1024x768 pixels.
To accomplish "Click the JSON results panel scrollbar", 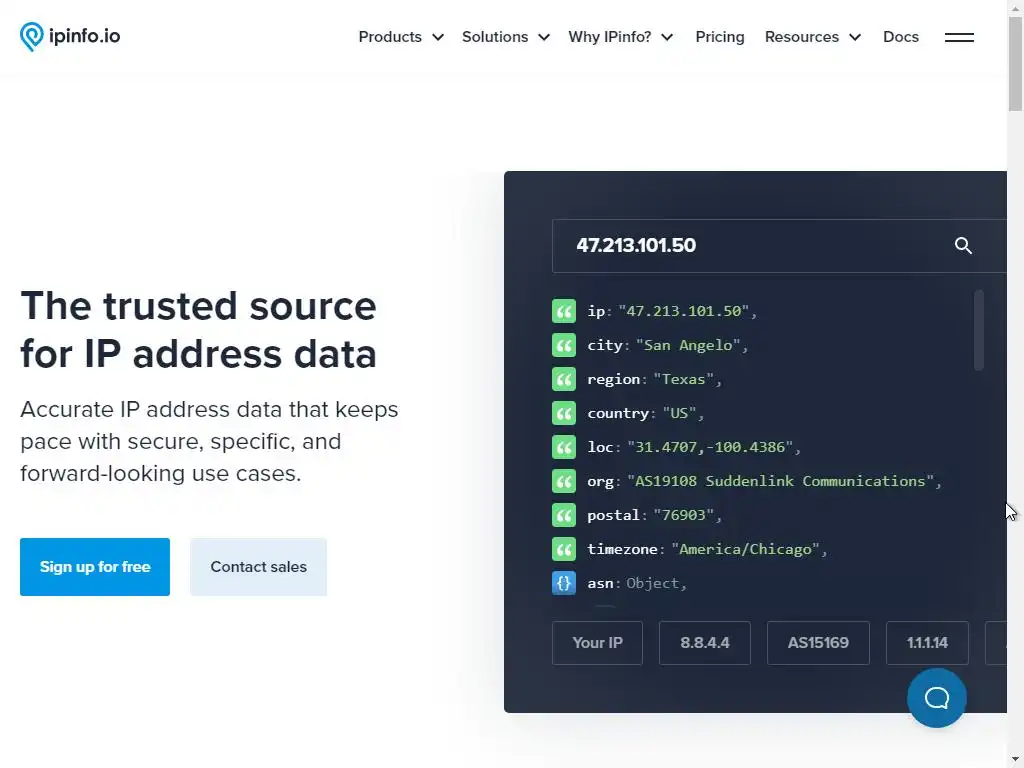I will point(978,330).
